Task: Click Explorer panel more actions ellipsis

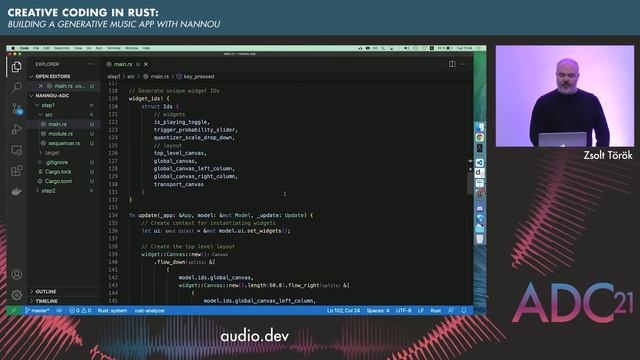Action: 91,64
